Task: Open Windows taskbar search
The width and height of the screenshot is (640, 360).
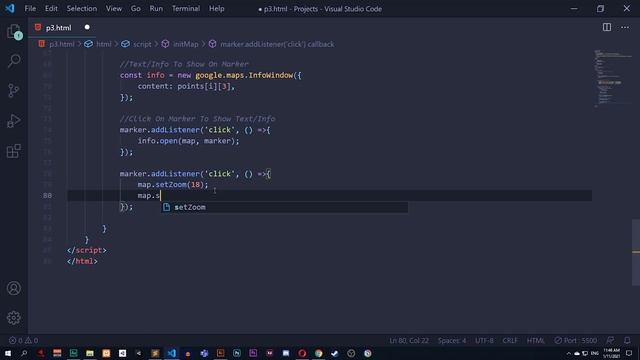Action: tap(24, 353)
